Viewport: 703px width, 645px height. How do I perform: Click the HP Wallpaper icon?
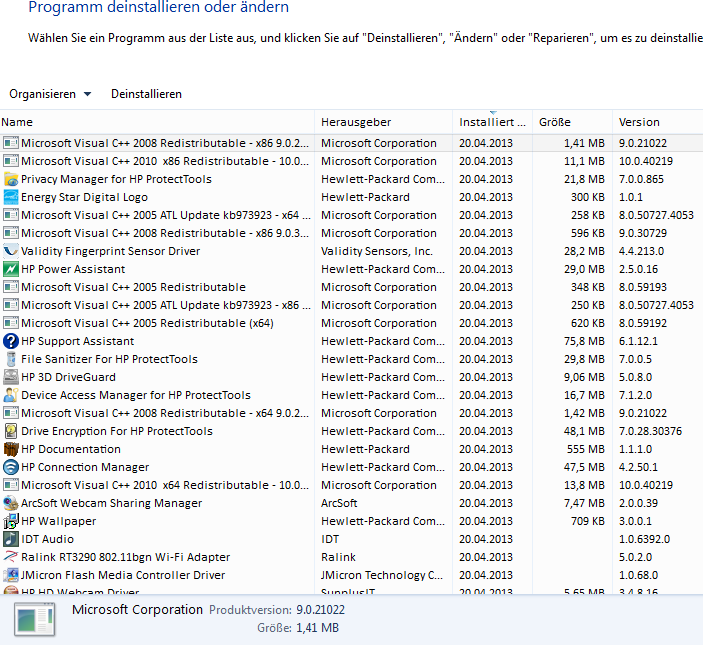pyautogui.click(x=11, y=521)
